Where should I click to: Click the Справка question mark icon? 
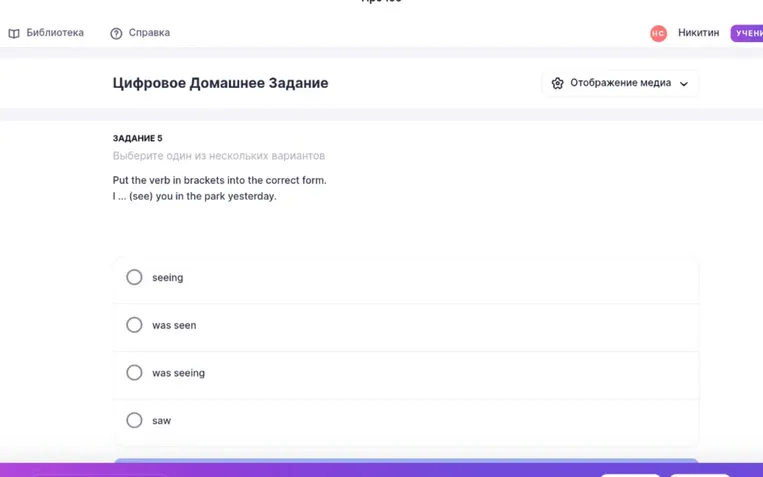point(116,33)
